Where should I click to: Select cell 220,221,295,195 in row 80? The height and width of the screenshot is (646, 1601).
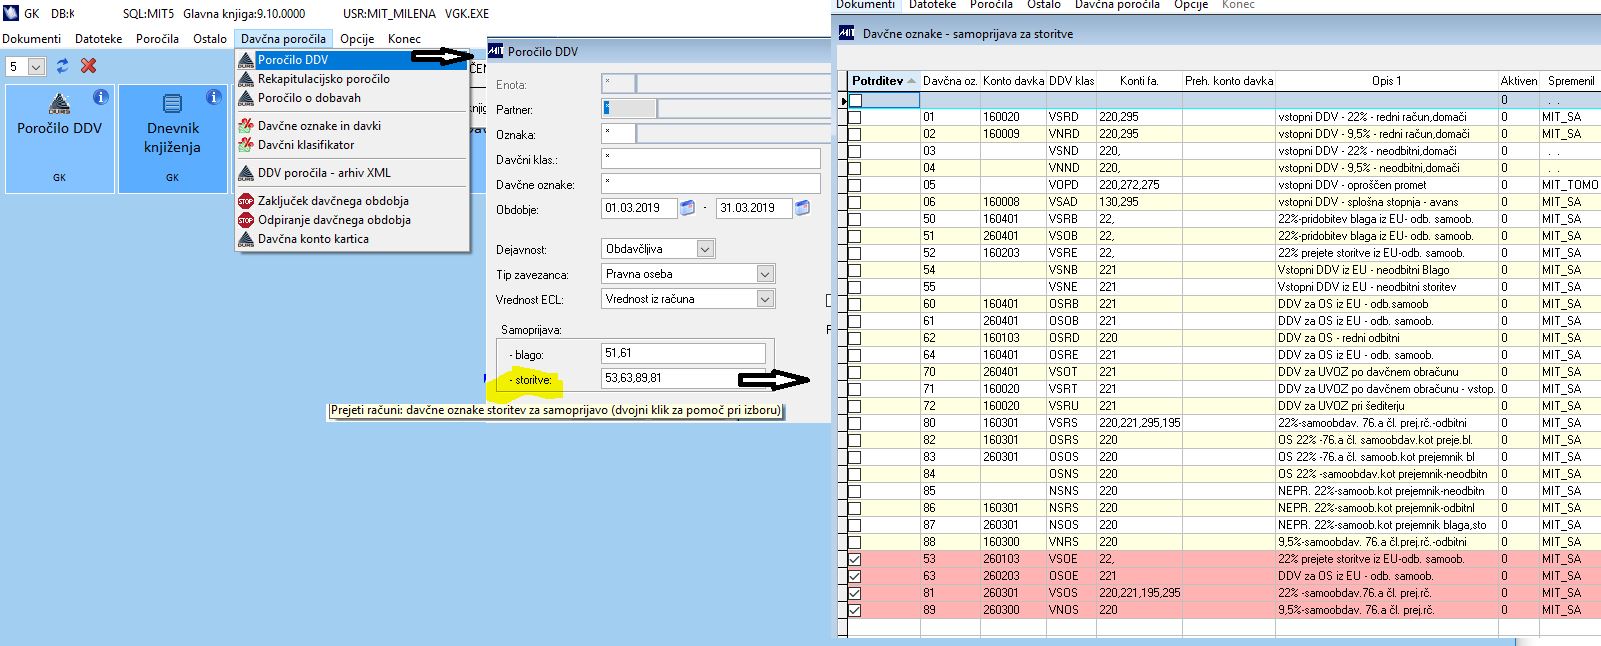[x=1139, y=423]
